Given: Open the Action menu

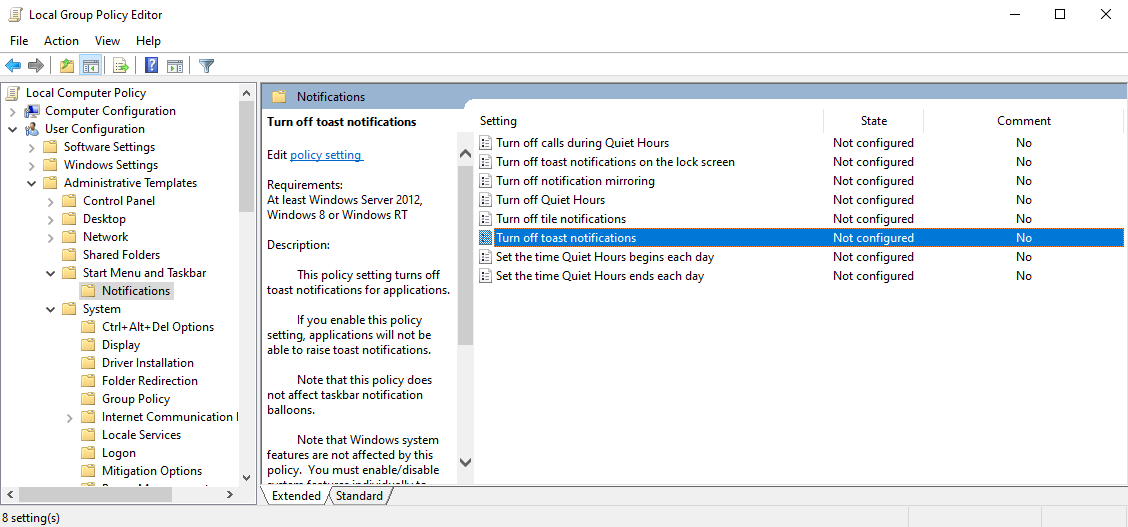Looking at the screenshot, I should click(x=61, y=41).
